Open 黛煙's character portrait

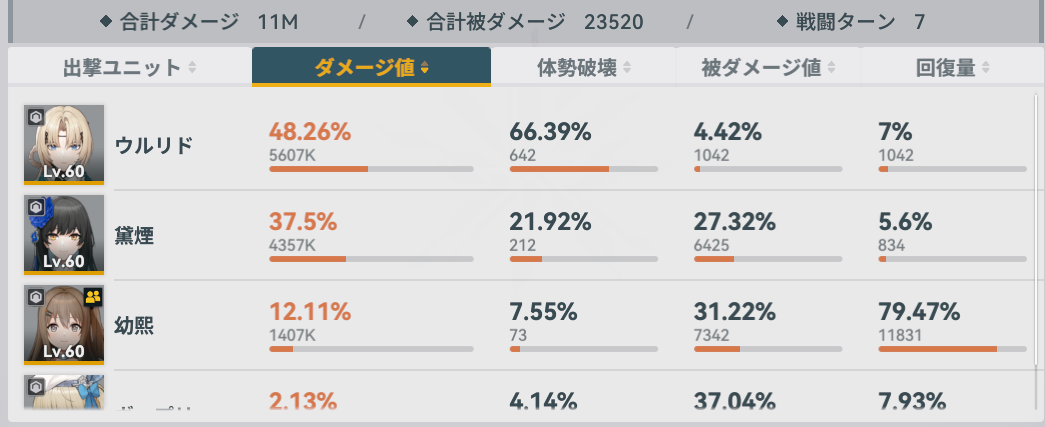pos(64,235)
